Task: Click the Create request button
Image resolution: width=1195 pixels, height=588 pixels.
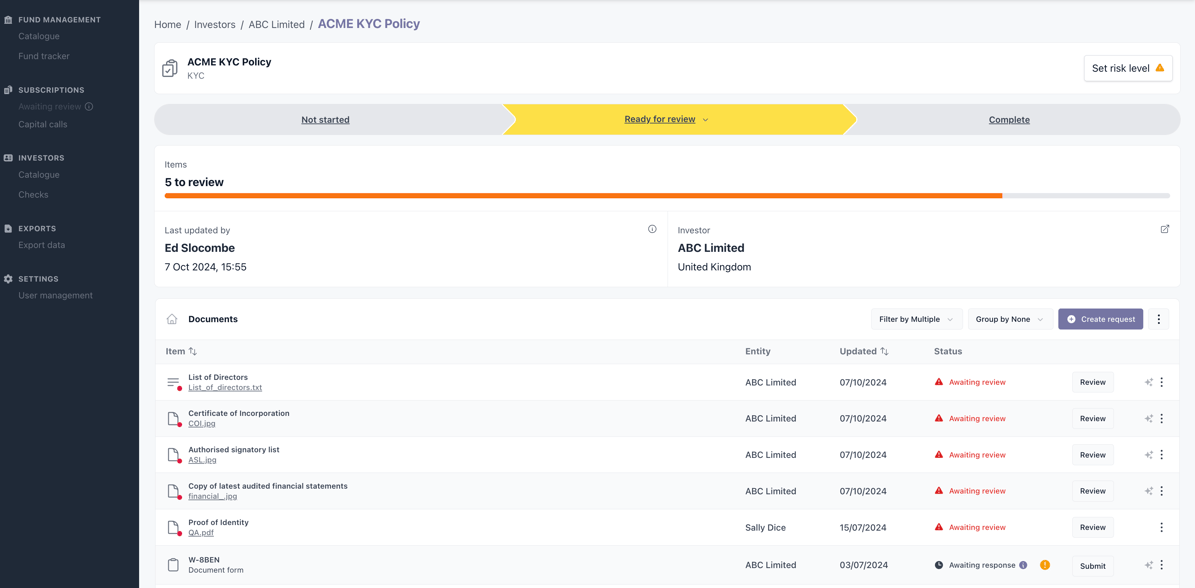Action: click(1100, 318)
